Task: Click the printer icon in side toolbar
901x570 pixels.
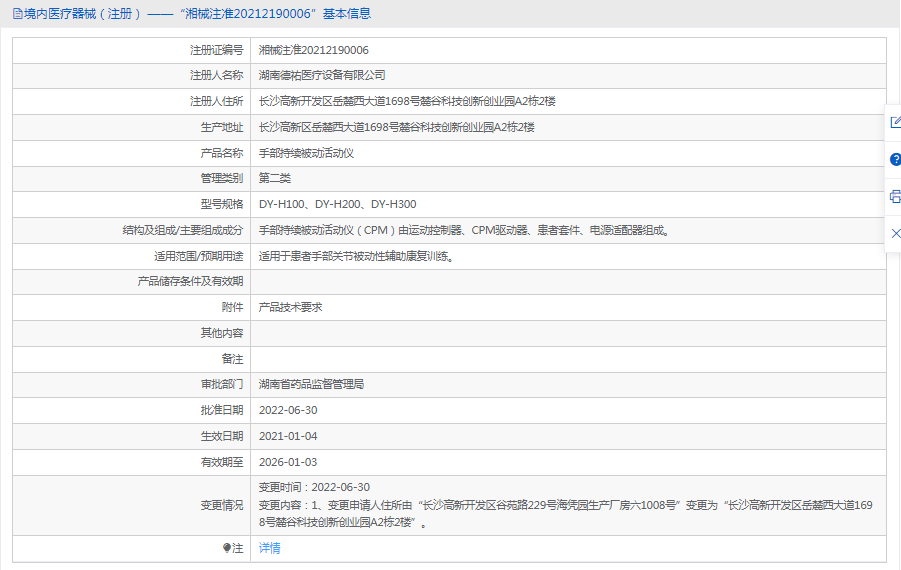Action: tap(895, 196)
